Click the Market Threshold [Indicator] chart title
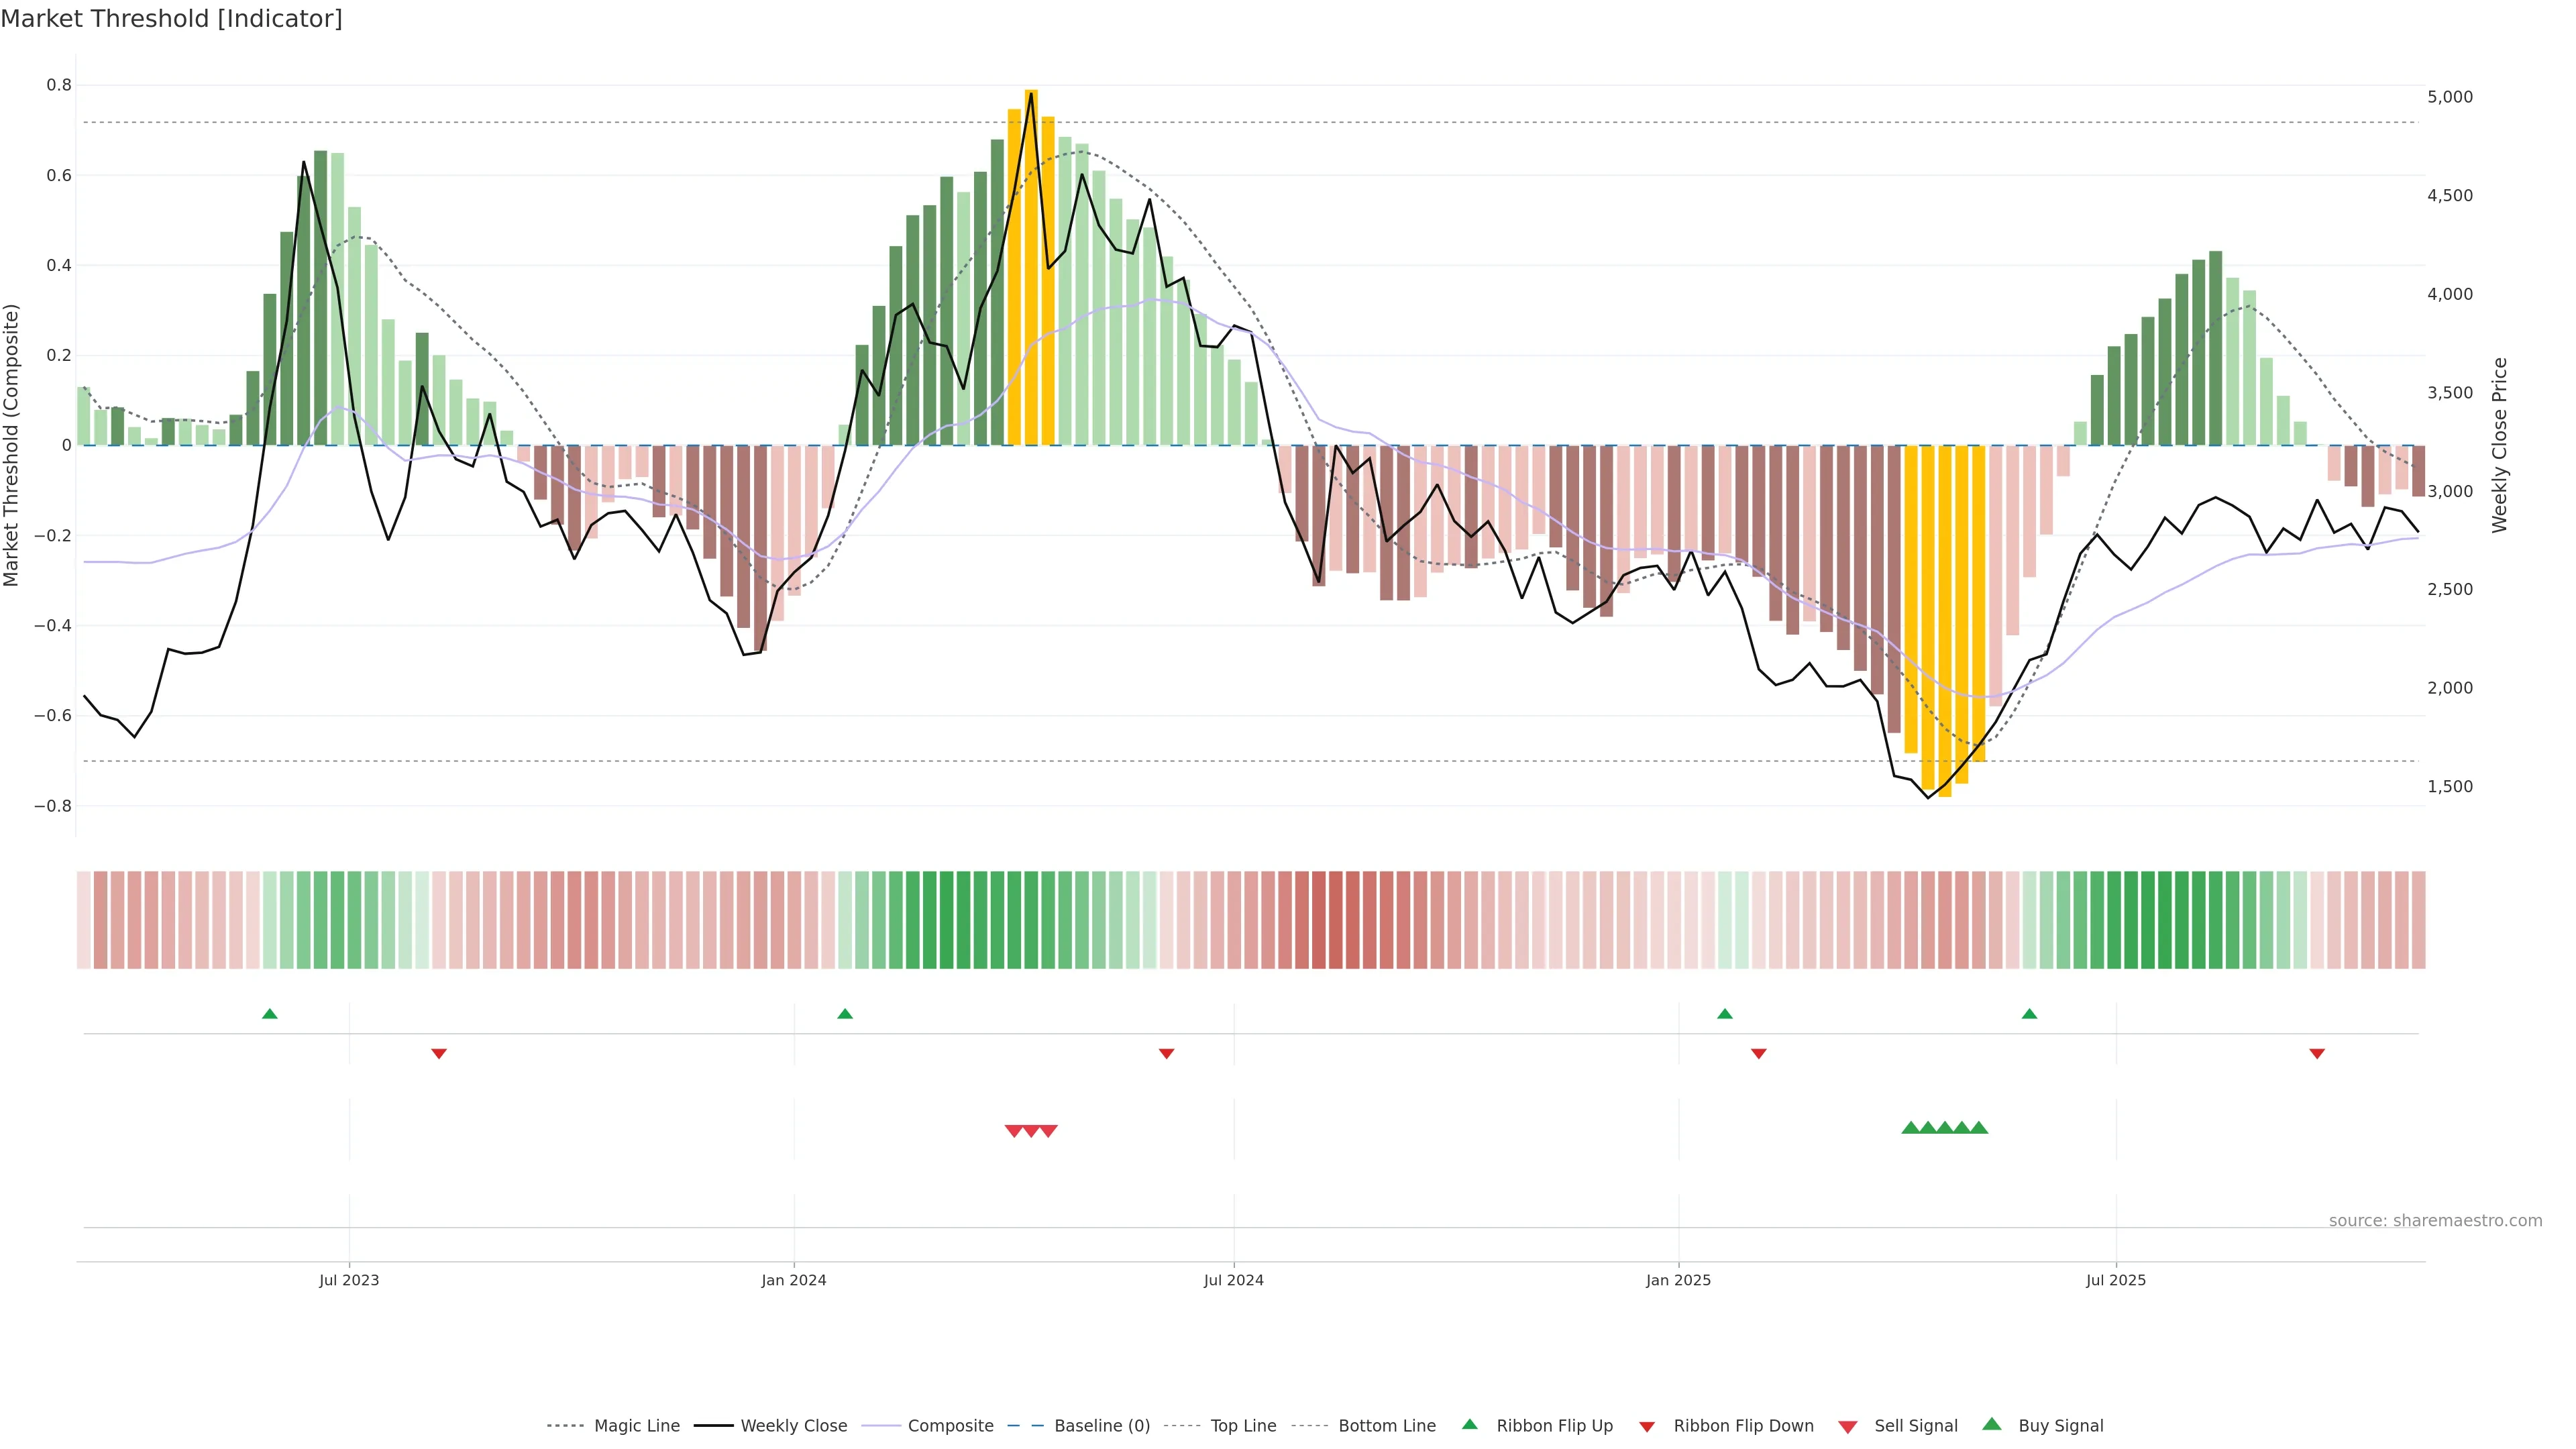Image resolution: width=2576 pixels, height=1449 pixels. (x=171, y=19)
